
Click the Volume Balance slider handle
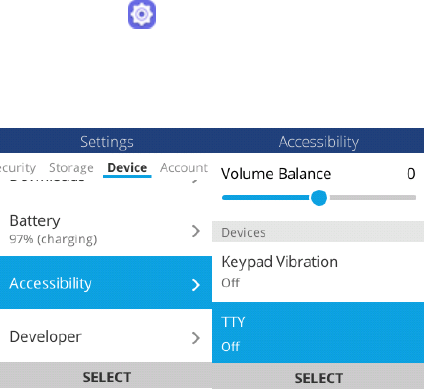point(319,198)
